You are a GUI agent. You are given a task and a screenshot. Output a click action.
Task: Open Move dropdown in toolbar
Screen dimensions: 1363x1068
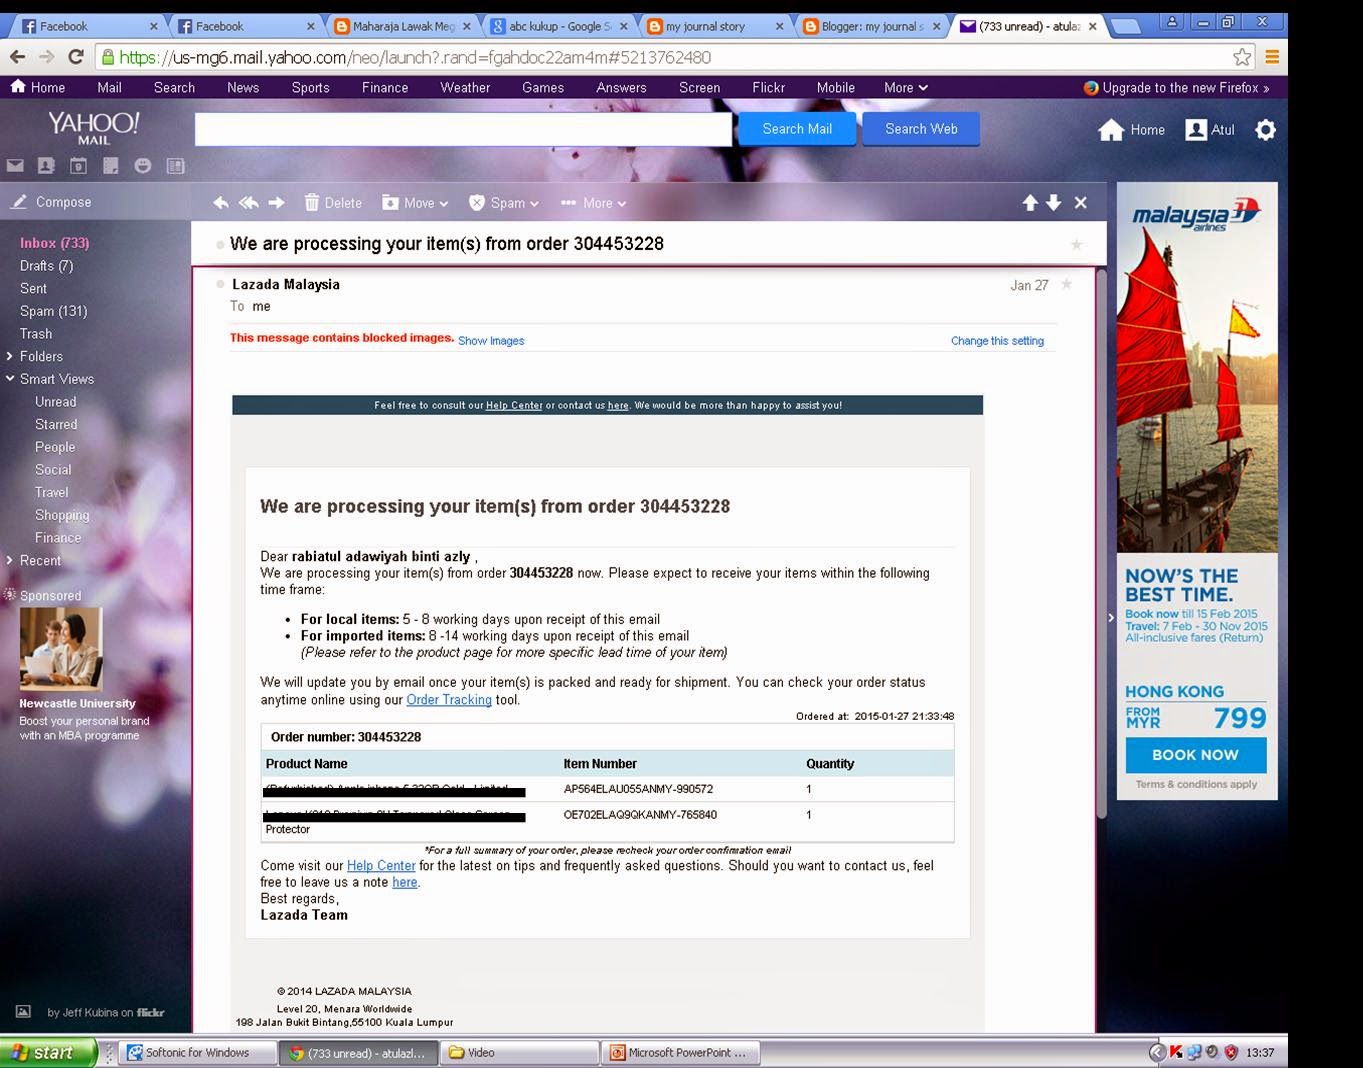point(415,203)
